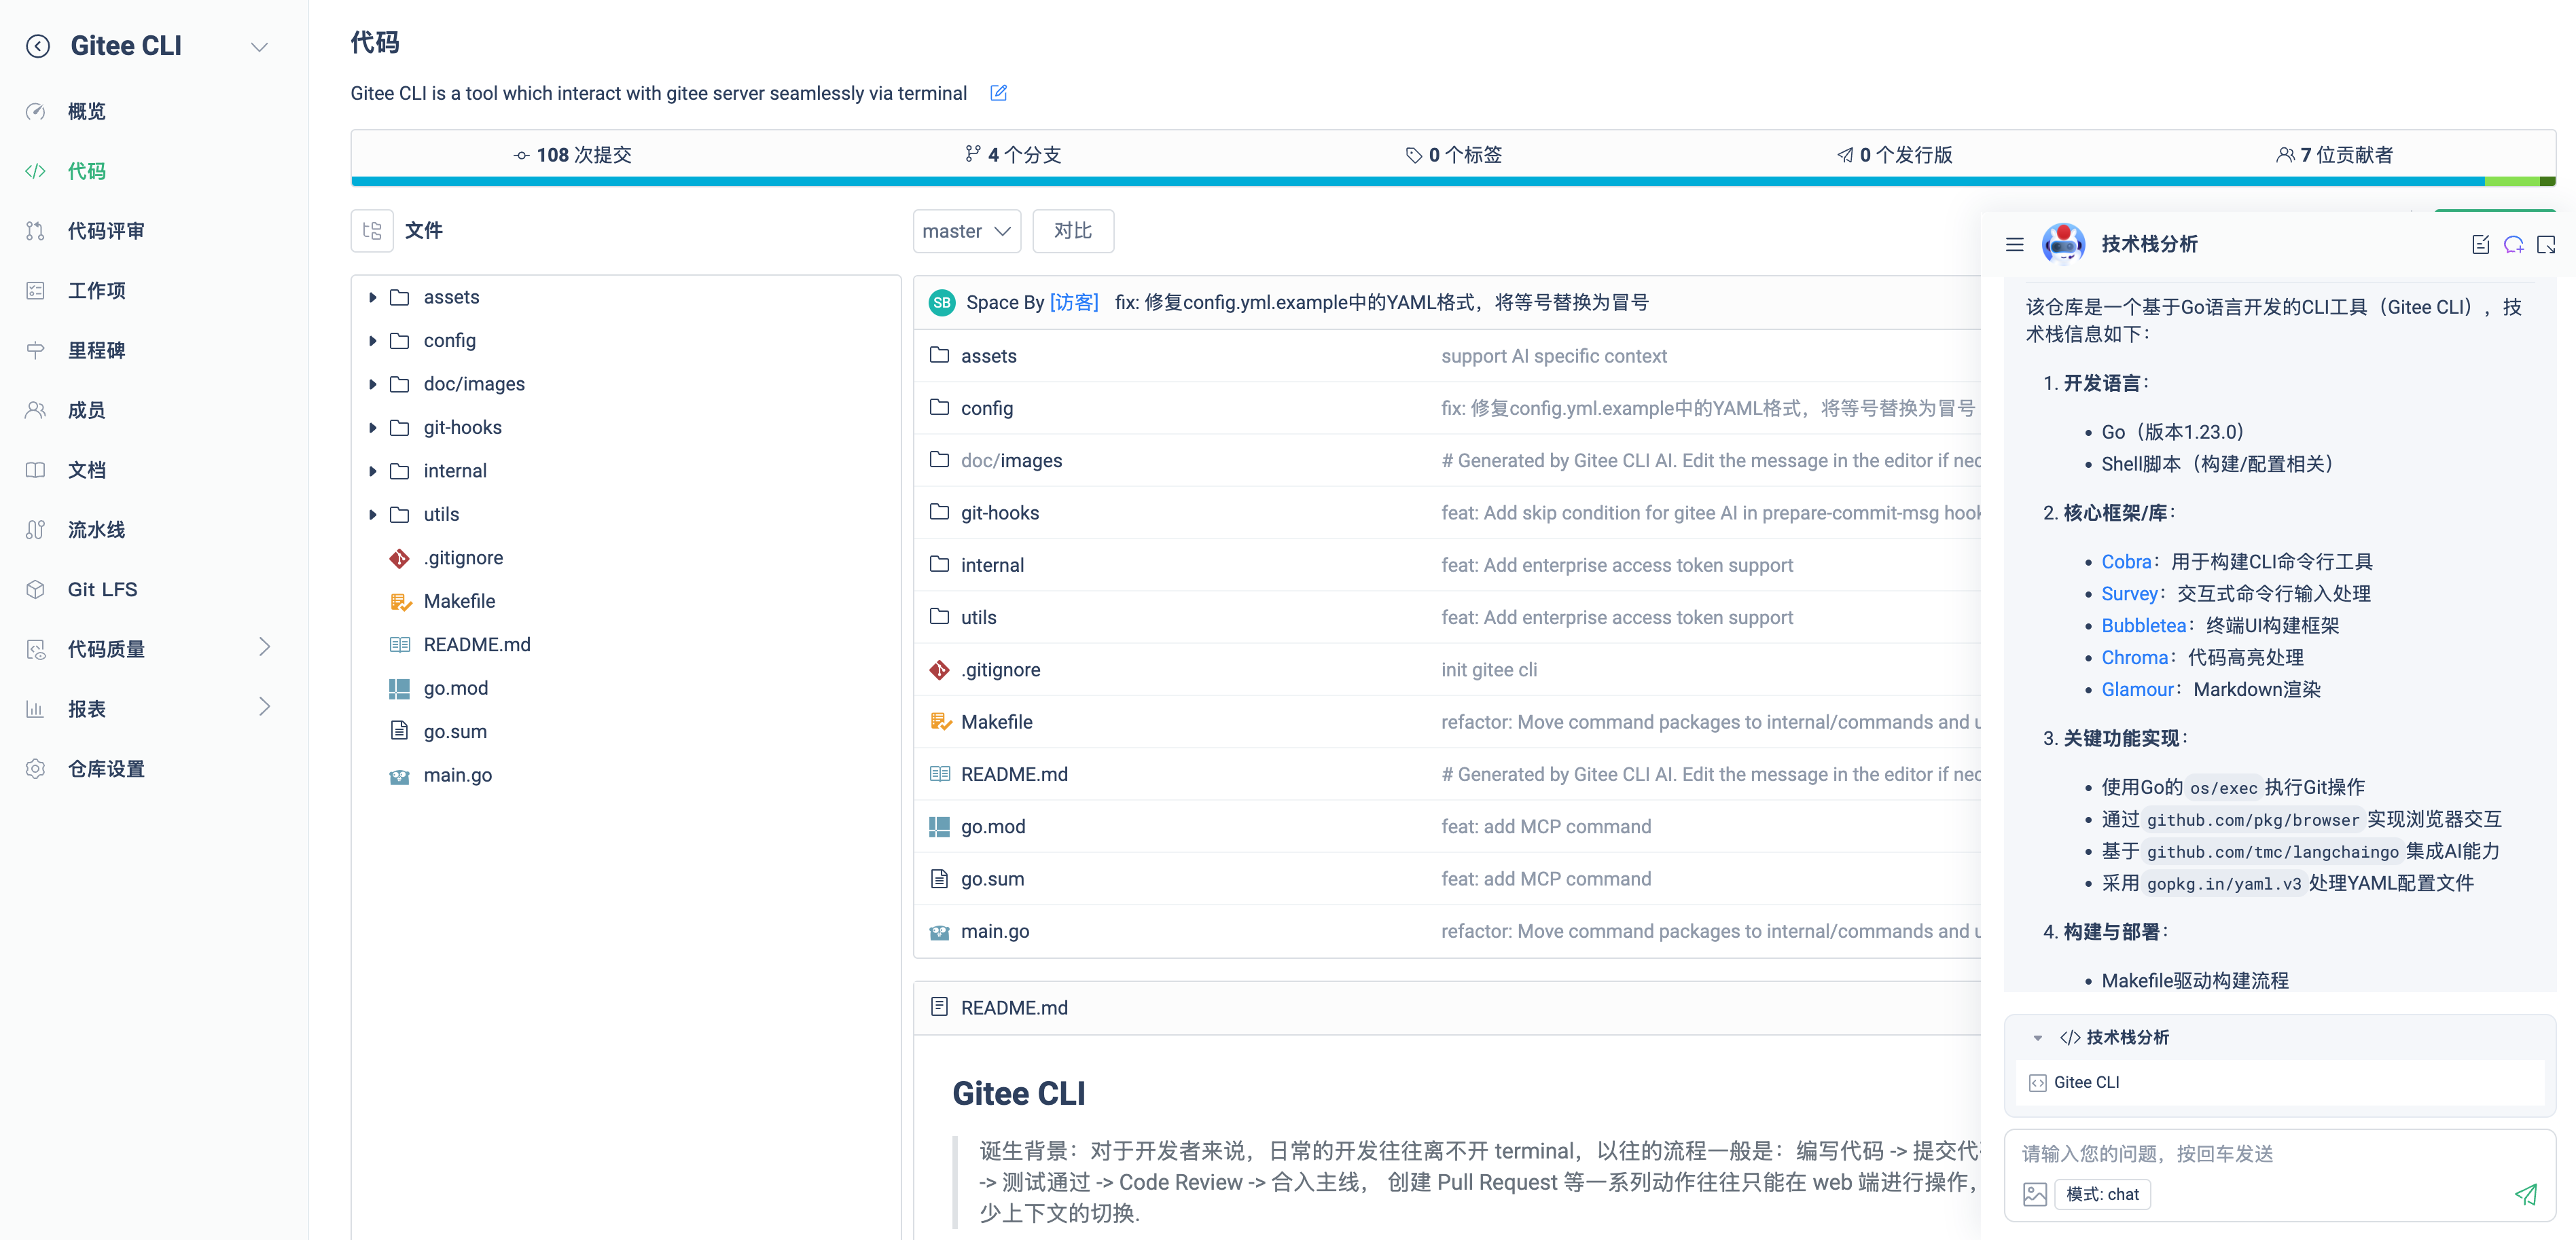Image resolution: width=2576 pixels, height=1240 pixels.
Task: Open the config folder in file list
Action: tap(986, 408)
